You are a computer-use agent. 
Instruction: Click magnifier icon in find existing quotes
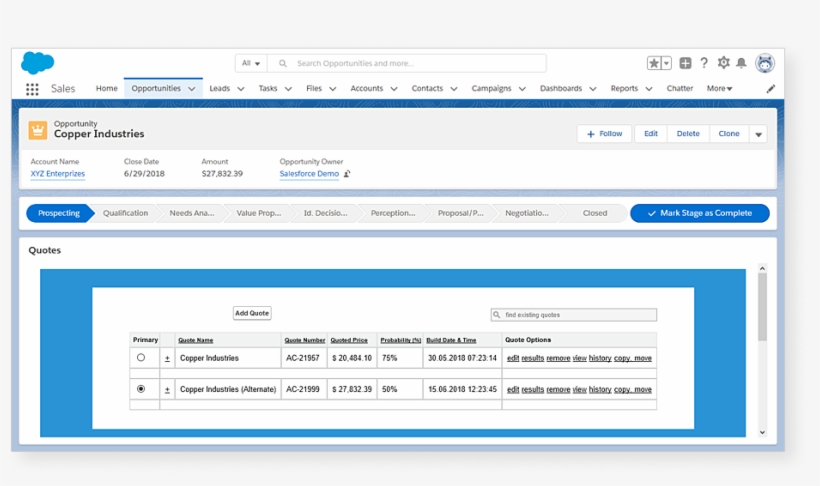(497, 314)
